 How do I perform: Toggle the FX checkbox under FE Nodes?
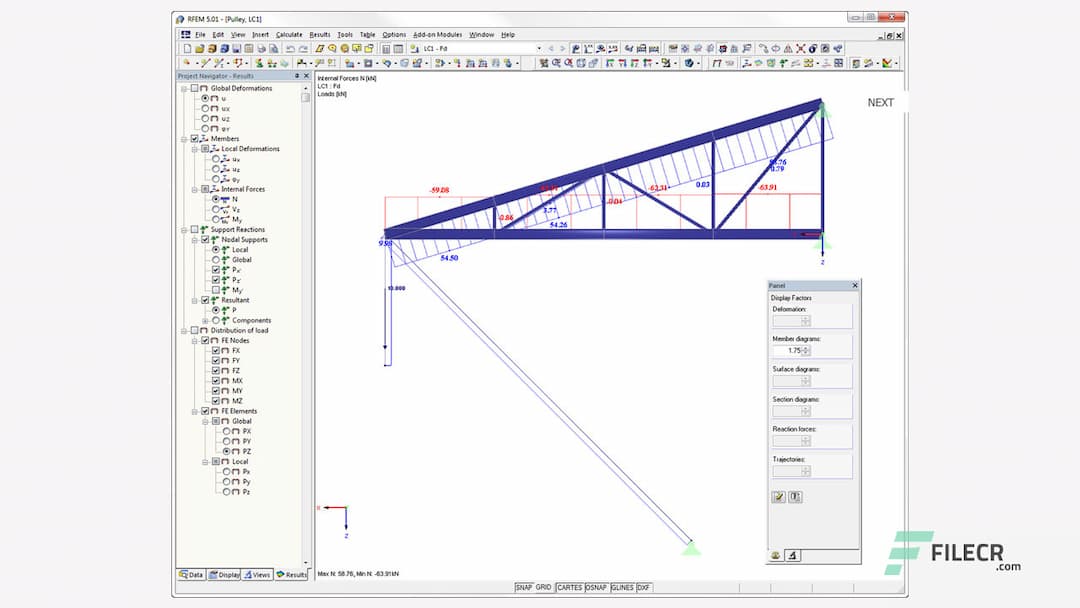click(x=216, y=350)
